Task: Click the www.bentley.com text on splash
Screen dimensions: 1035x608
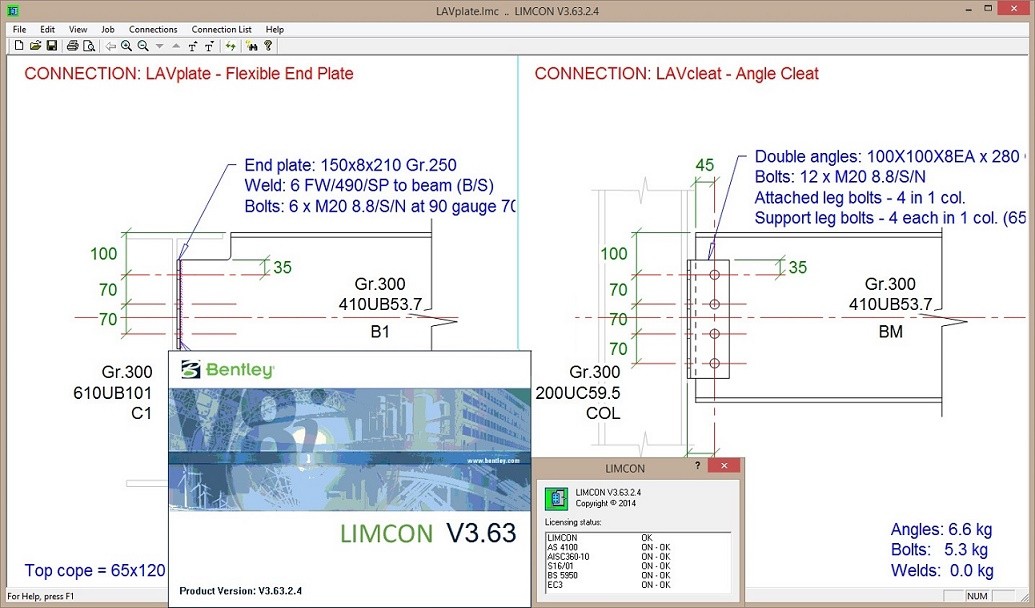Action: [493, 461]
